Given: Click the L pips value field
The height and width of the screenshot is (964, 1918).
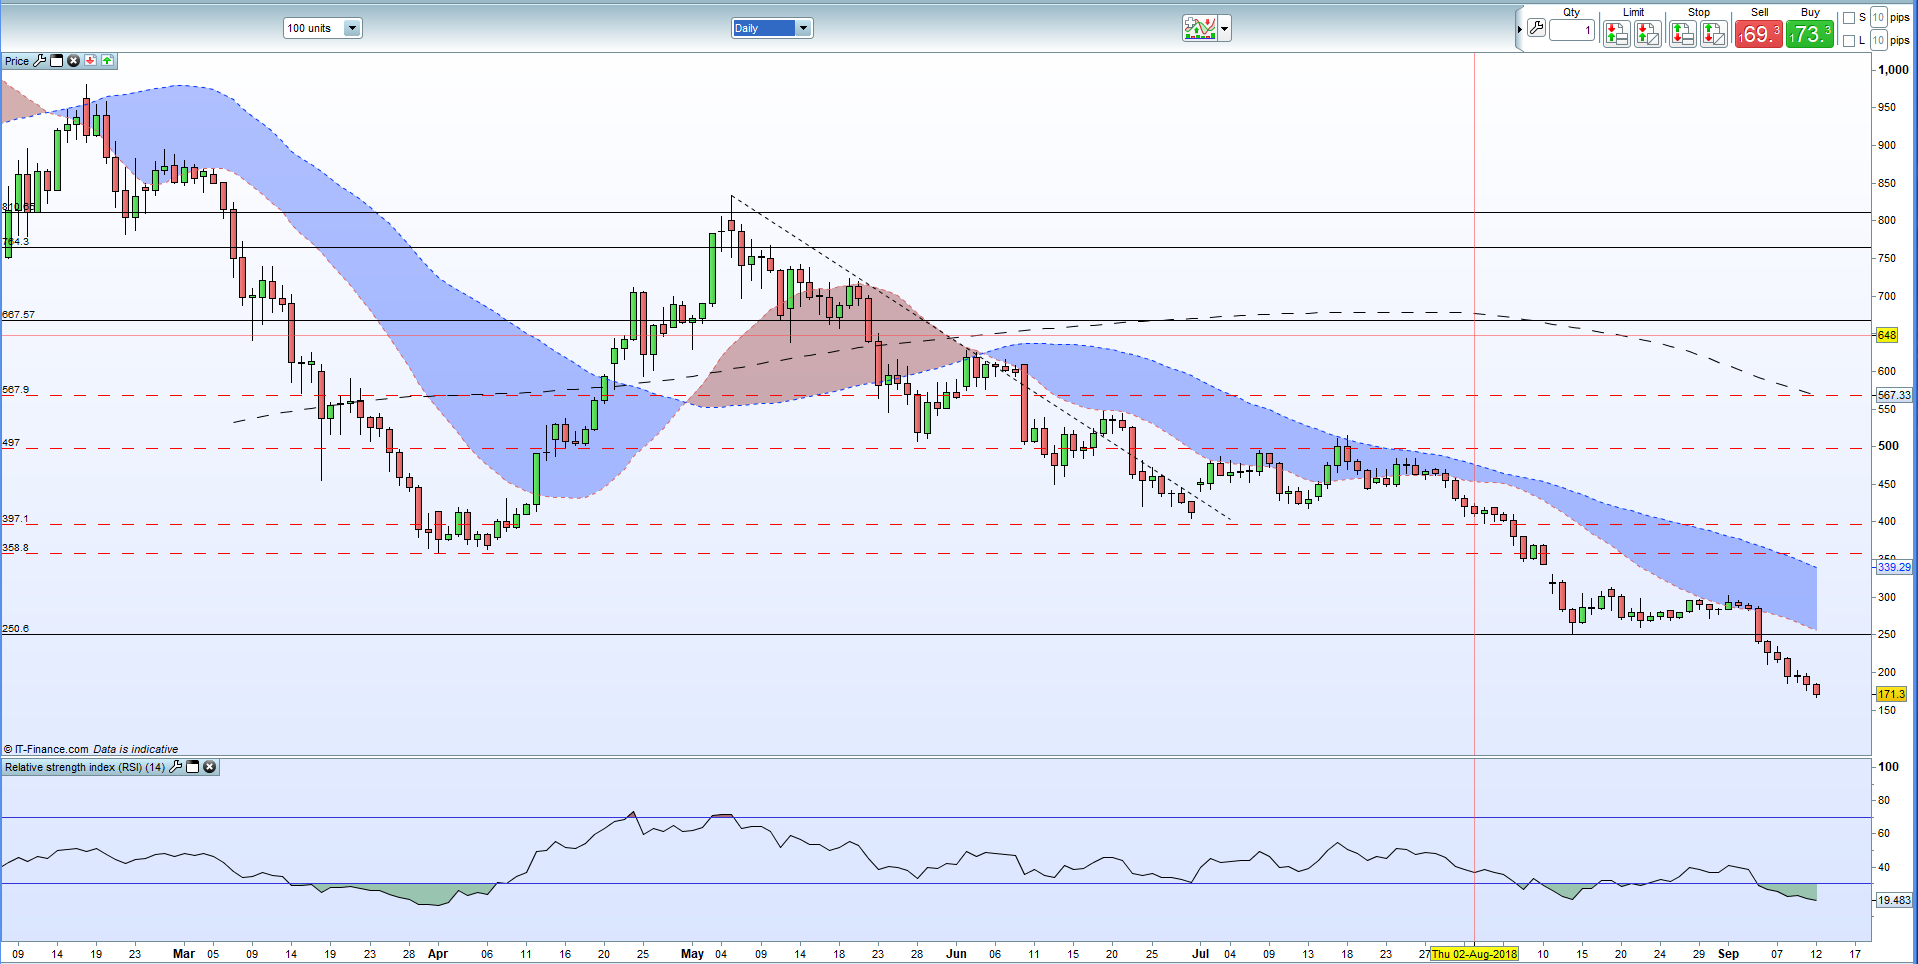Looking at the screenshot, I should pyautogui.click(x=1879, y=40).
